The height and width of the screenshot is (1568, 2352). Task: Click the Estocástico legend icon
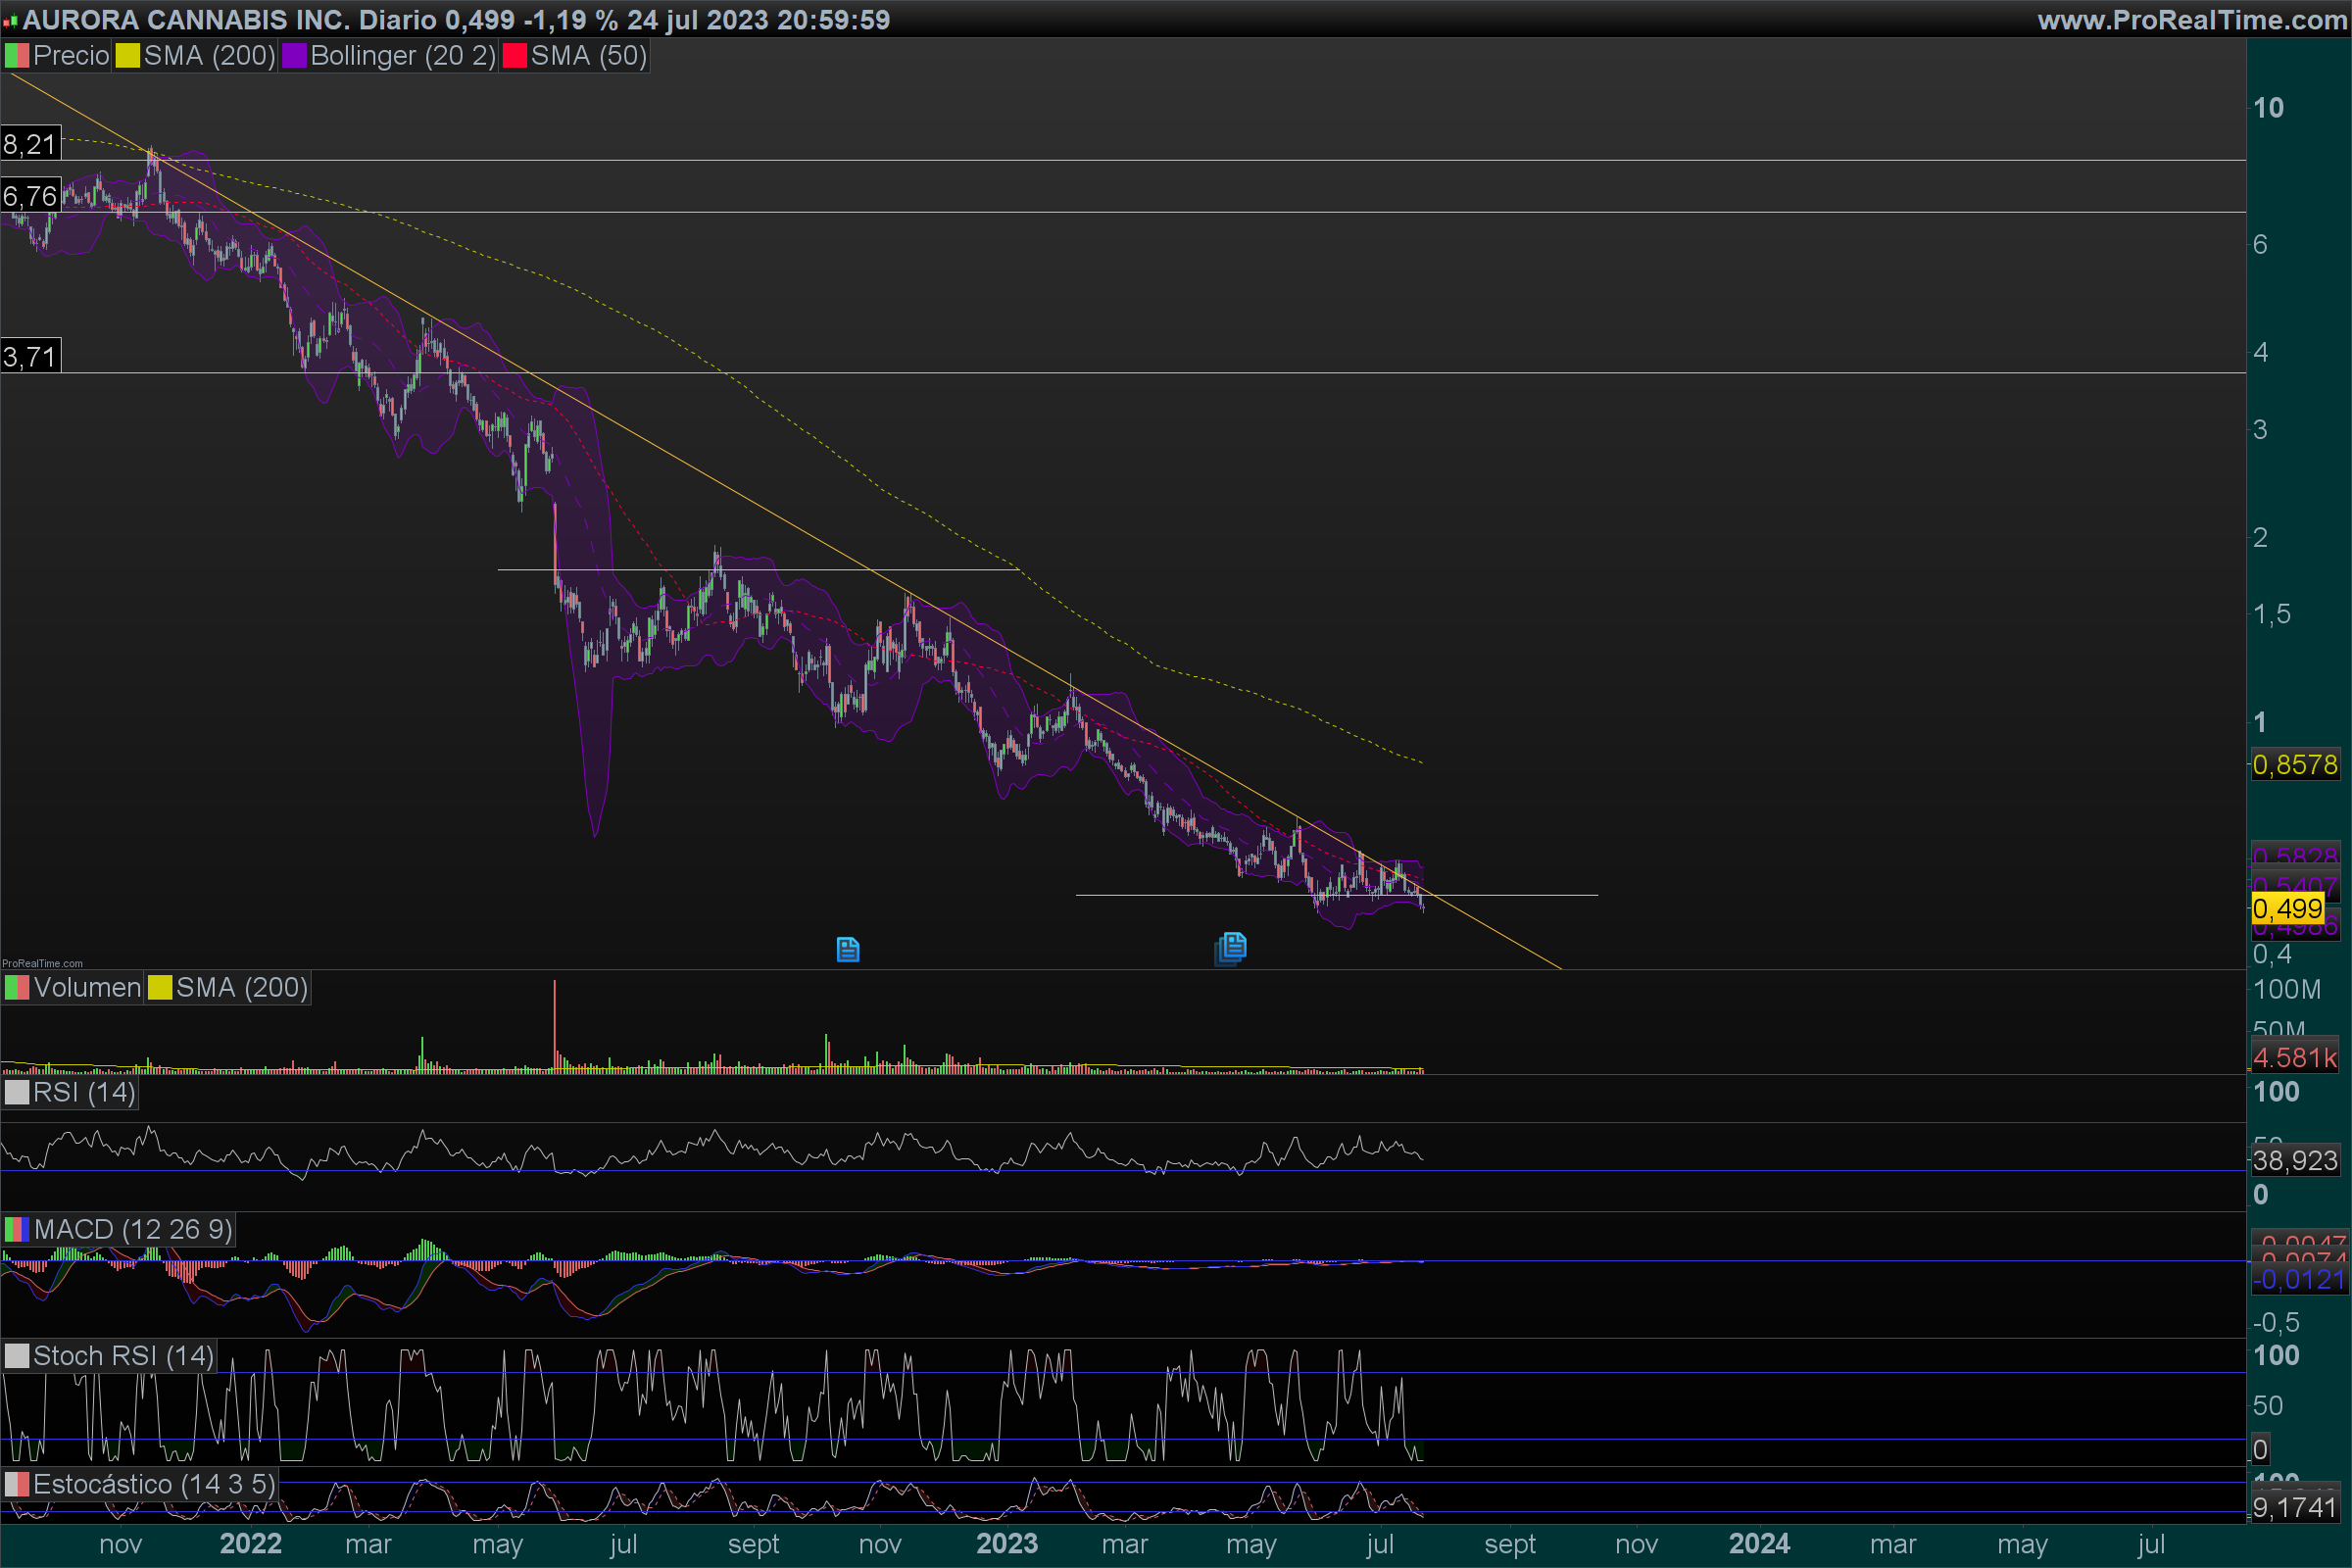coord(17,1484)
